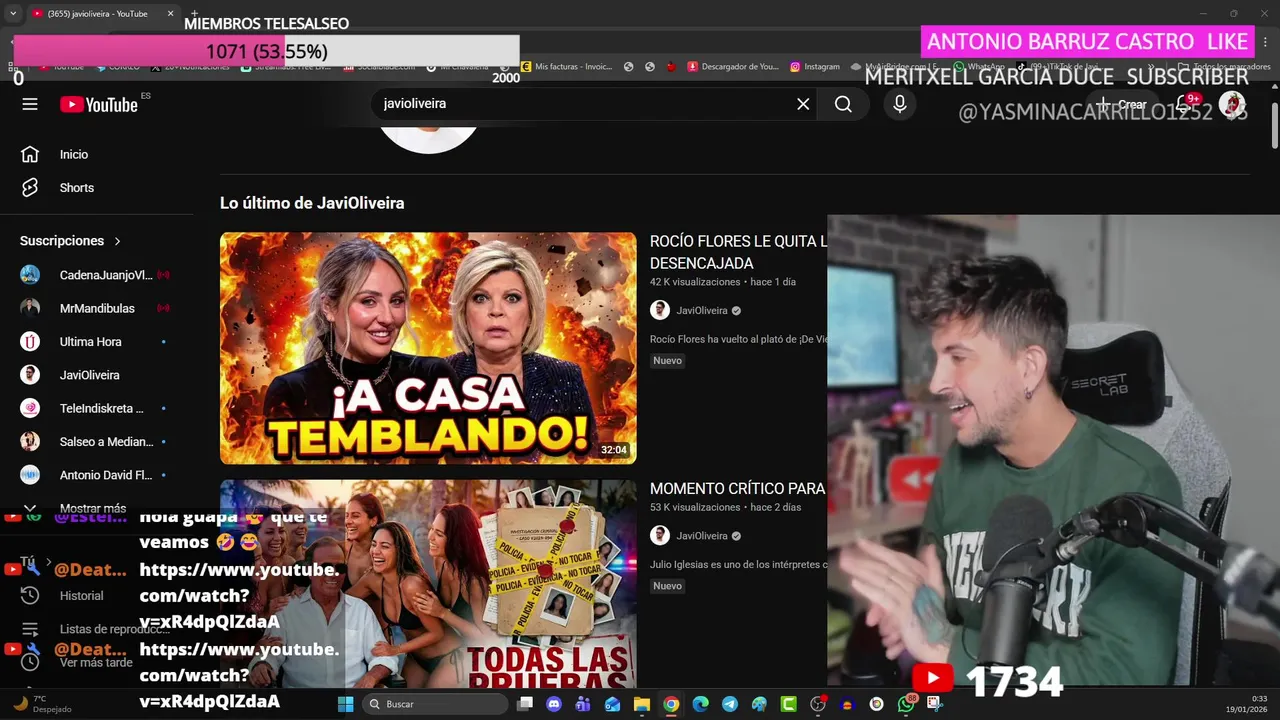Open Microsoft Teams from the taskbar

point(583,704)
